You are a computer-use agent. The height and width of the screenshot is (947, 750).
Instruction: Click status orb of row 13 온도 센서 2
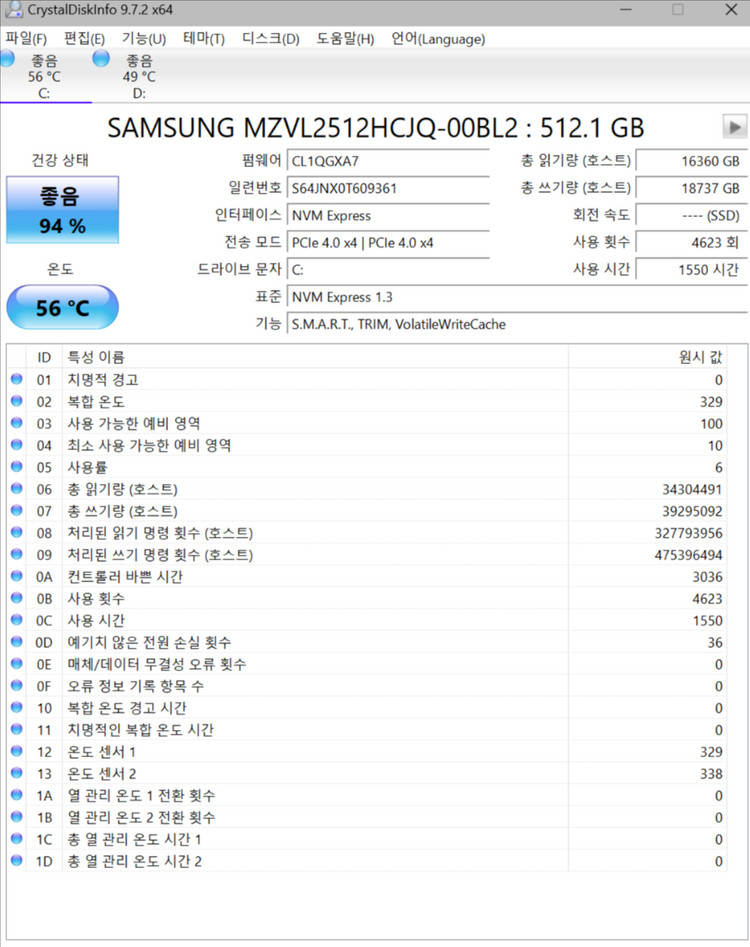(17, 772)
